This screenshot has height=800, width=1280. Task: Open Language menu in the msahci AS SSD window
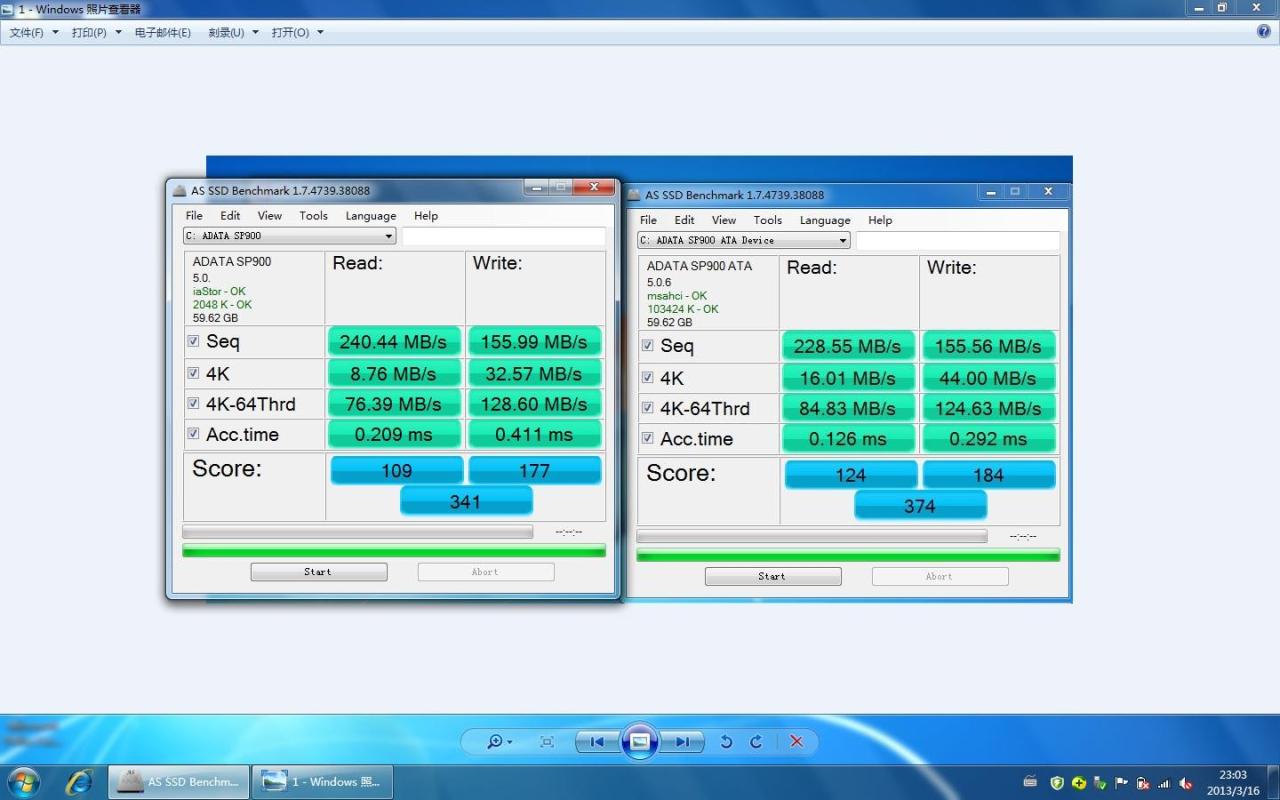tap(825, 220)
